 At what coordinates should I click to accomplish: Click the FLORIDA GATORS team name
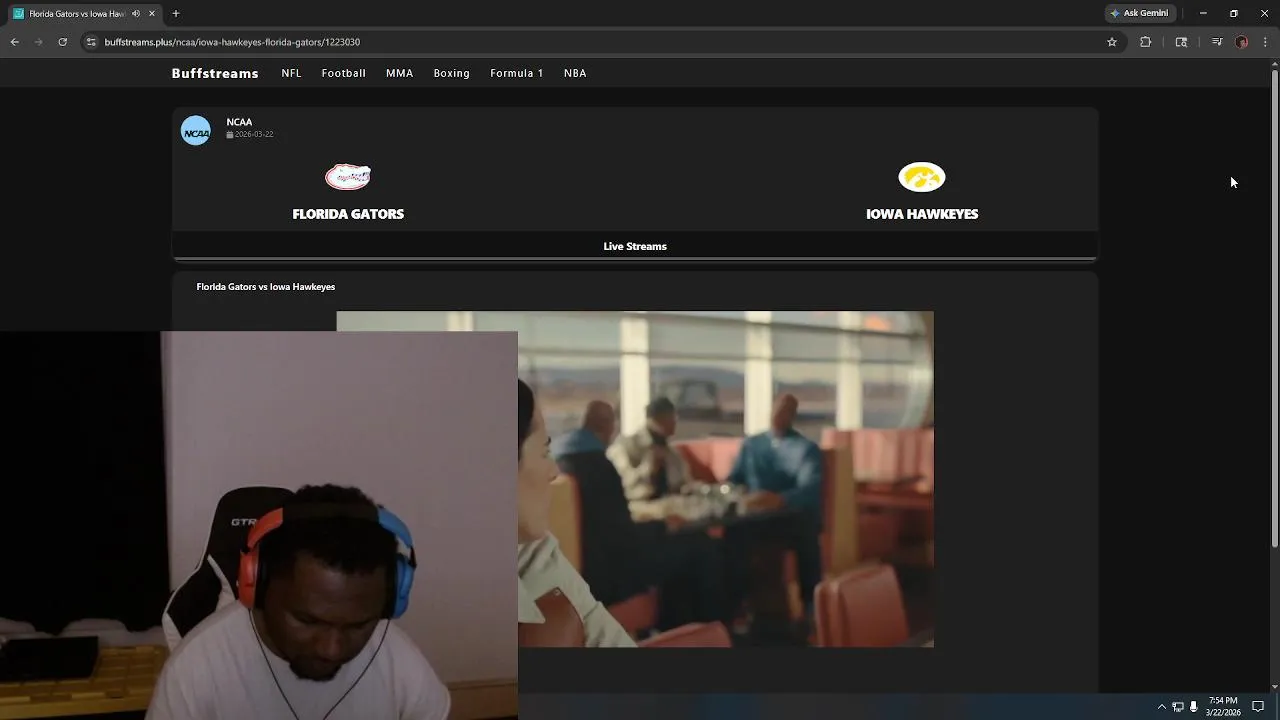348,214
